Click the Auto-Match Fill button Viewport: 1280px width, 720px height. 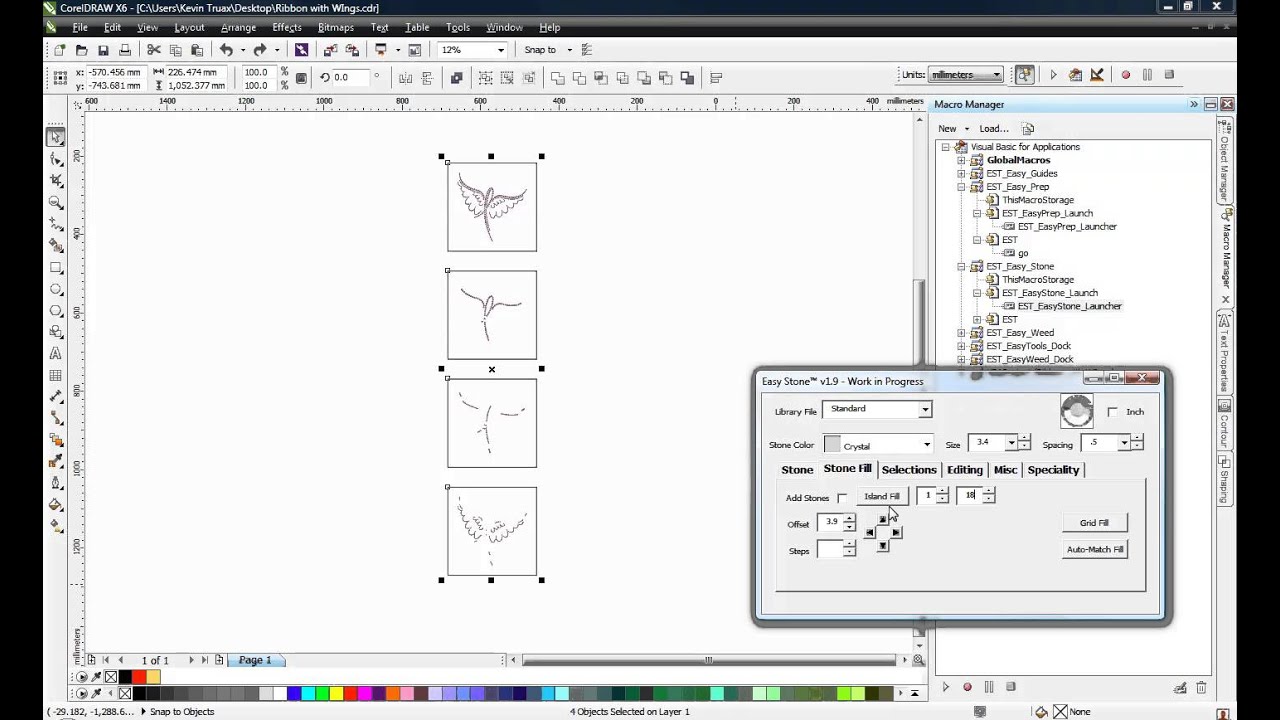[1095, 549]
